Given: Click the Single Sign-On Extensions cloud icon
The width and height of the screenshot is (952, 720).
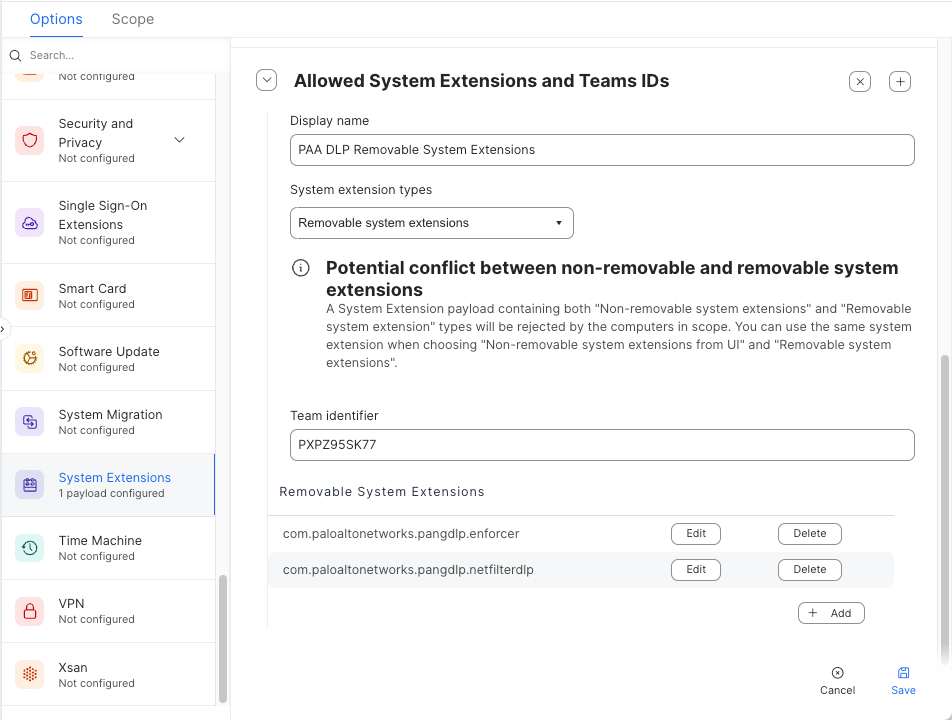Looking at the screenshot, I should tap(29, 222).
